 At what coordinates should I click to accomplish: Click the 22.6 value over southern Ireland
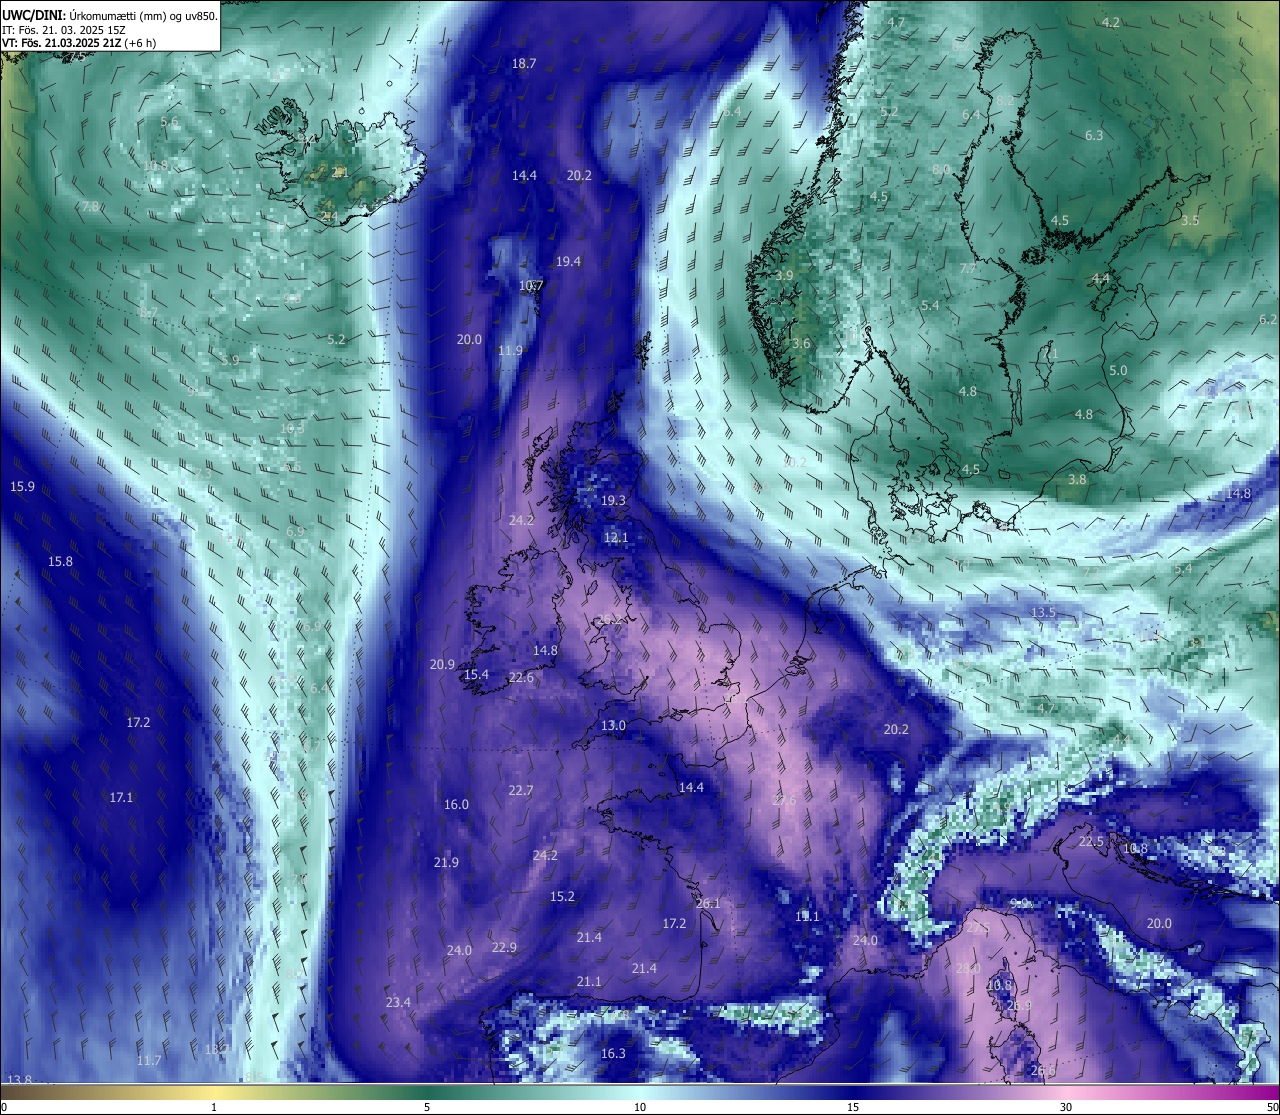point(521,678)
